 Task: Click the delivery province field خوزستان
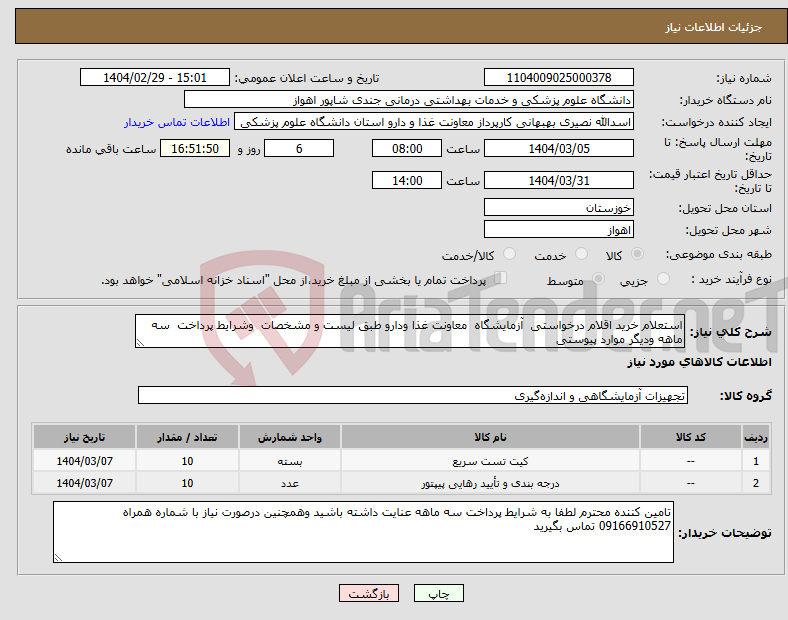pyautogui.click(x=558, y=208)
